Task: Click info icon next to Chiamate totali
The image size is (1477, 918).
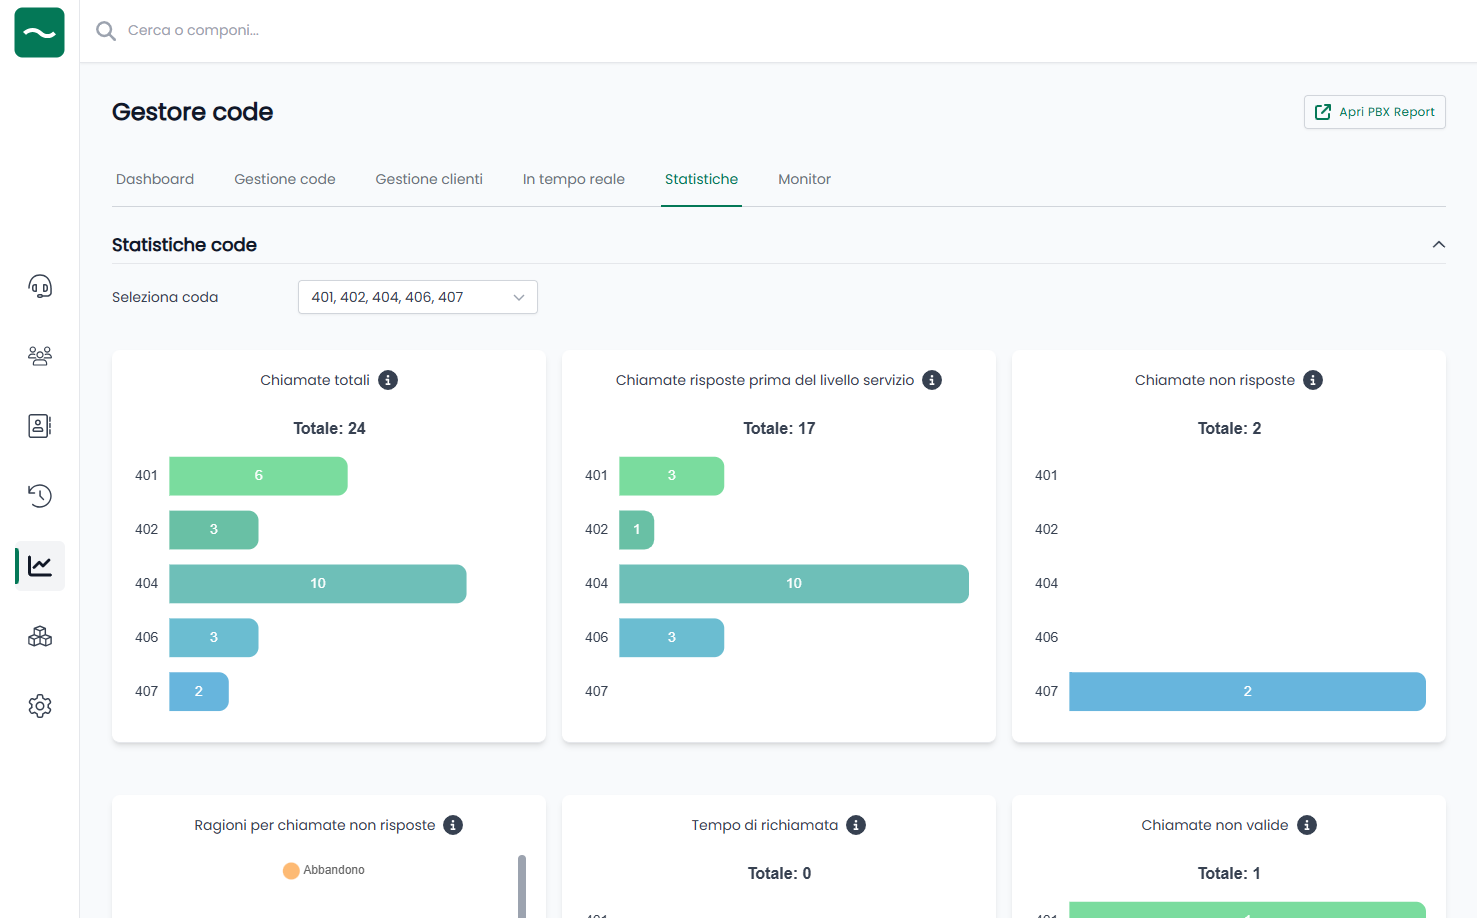Action: (x=388, y=380)
